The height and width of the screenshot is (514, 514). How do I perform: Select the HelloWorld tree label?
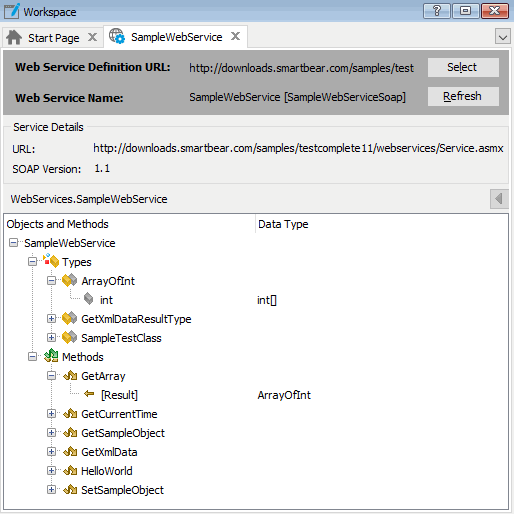[107, 471]
